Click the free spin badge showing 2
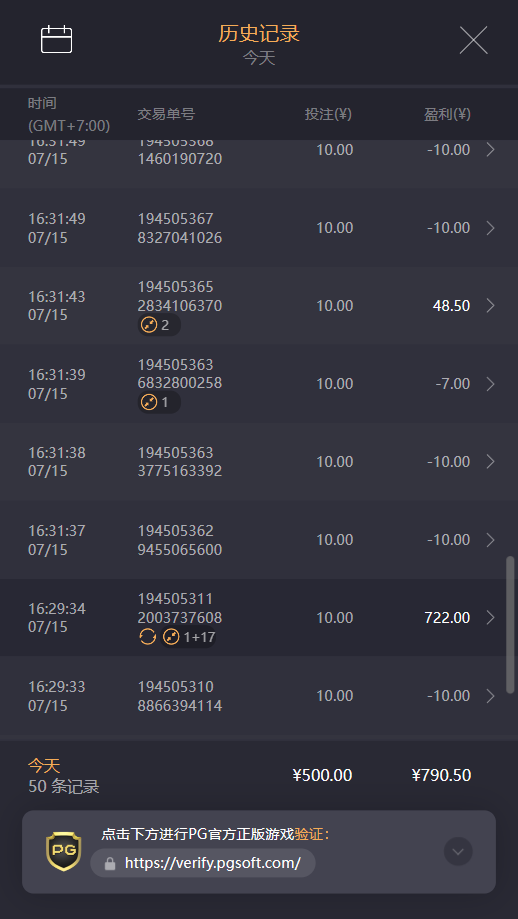This screenshot has width=518, height=919. point(159,325)
